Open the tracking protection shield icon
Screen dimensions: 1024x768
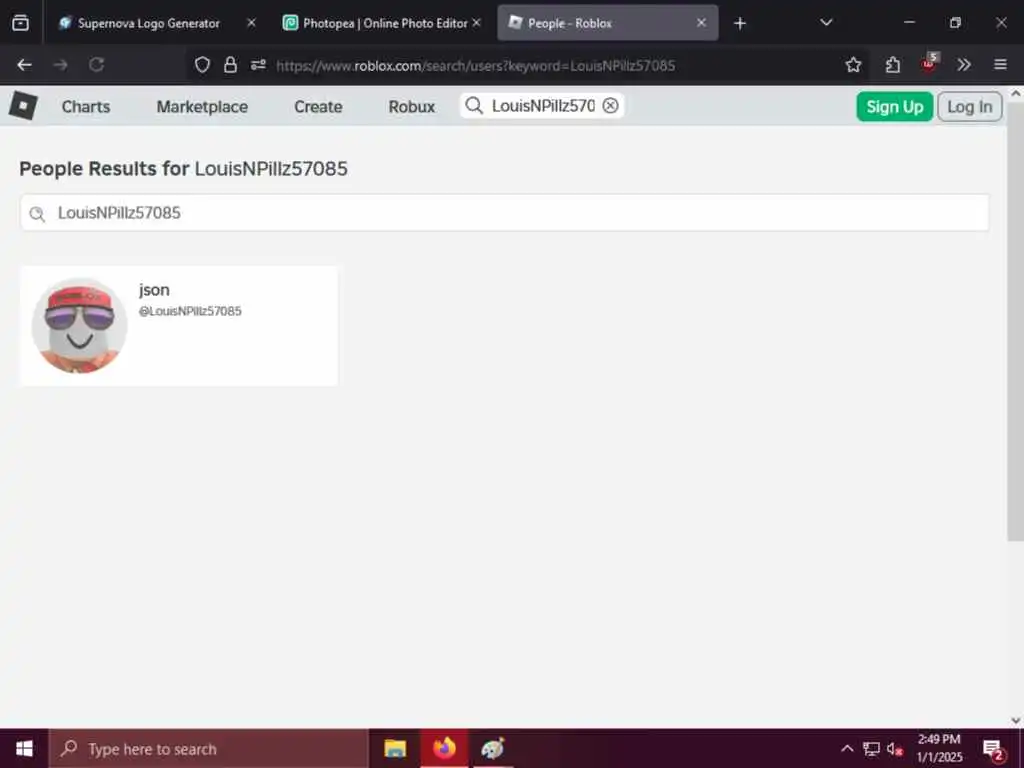click(202, 65)
